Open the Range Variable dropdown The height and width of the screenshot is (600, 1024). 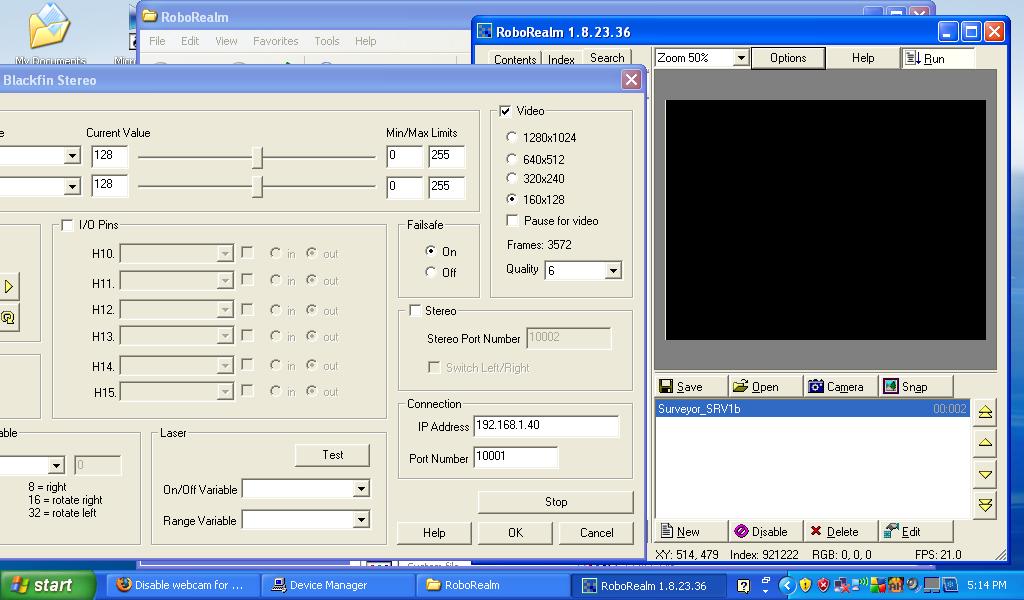pyautogui.click(x=360, y=520)
